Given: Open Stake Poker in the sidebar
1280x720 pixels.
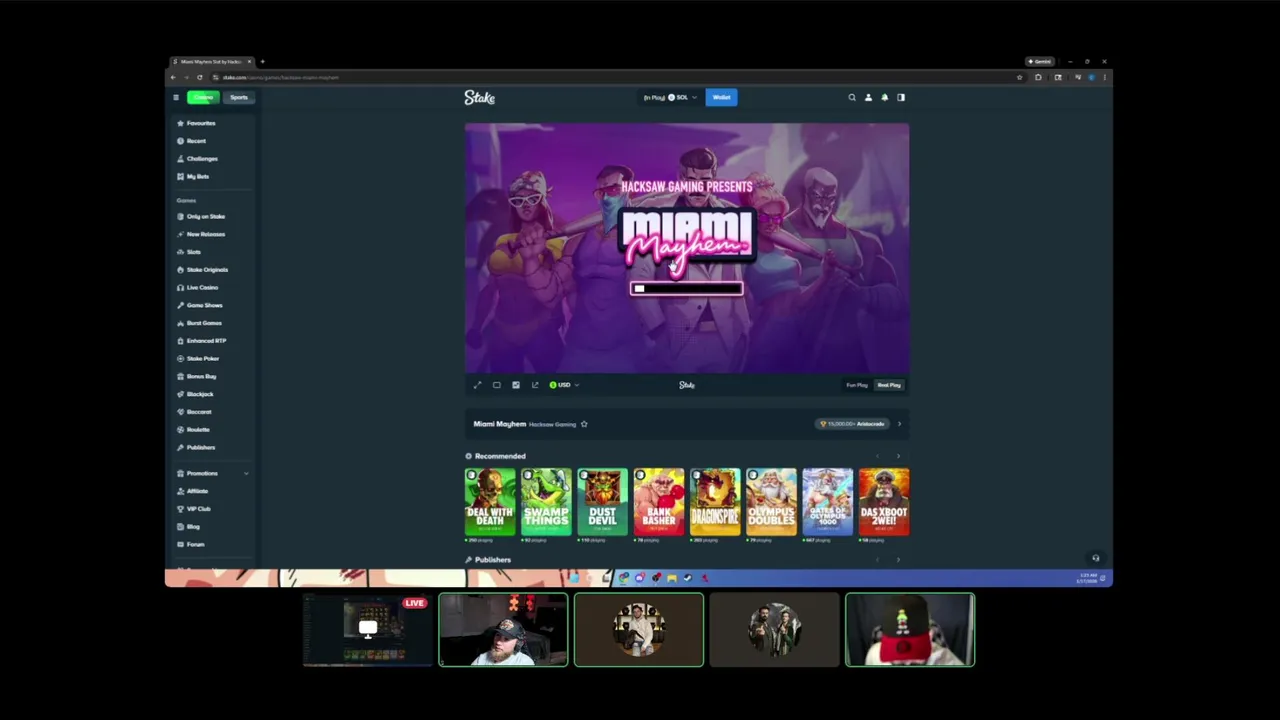Looking at the screenshot, I should pyautogui.click(x=198, y=359).
